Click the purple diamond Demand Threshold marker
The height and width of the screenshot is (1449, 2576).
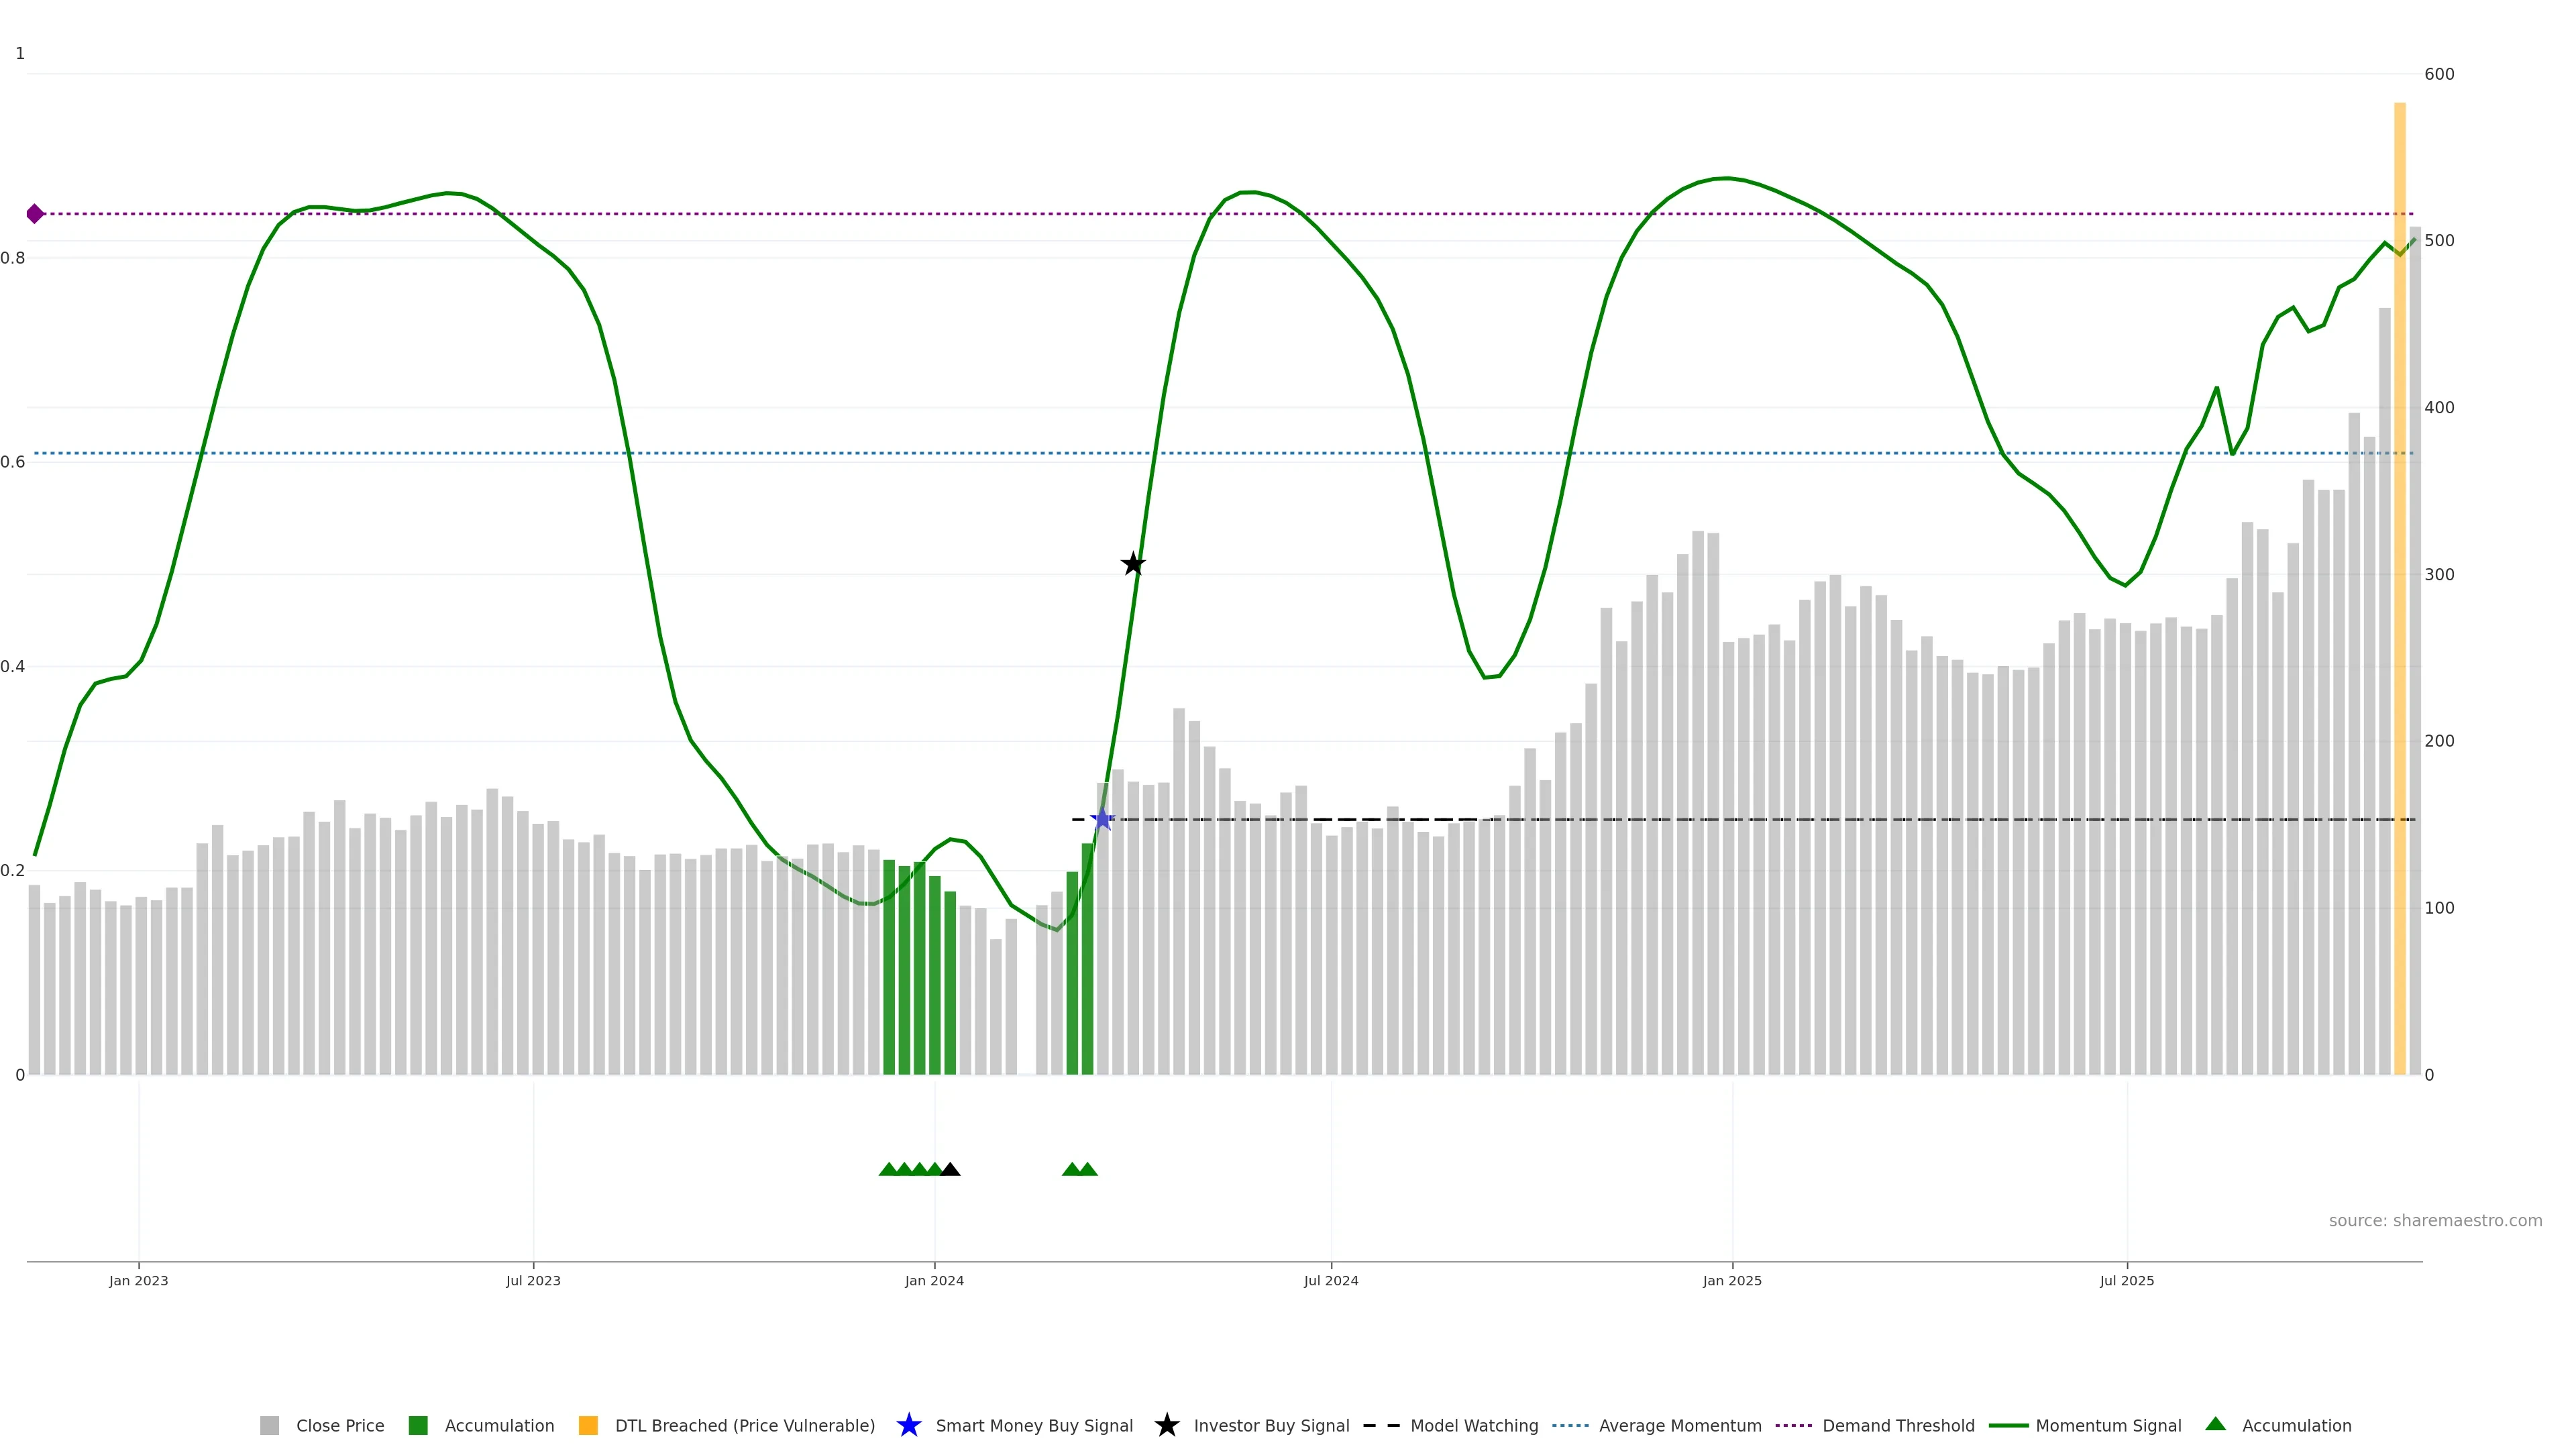tap(35, 214)
